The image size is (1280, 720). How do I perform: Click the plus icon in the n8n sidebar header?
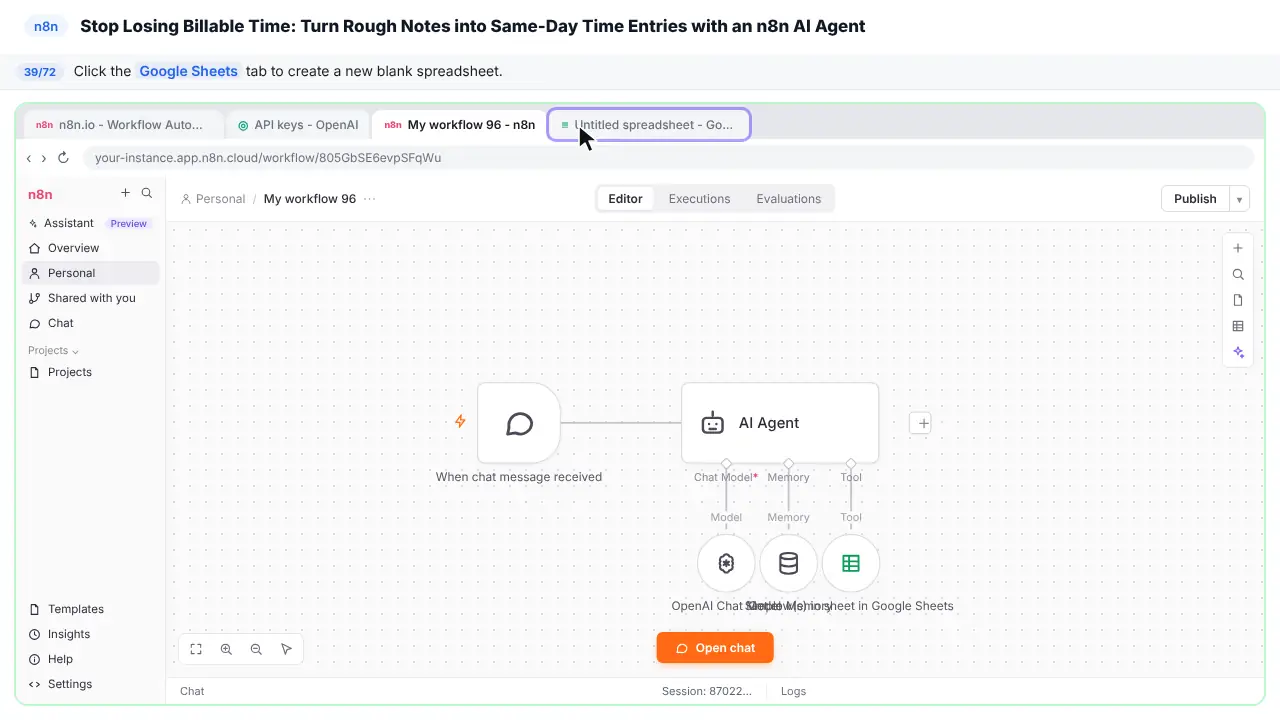tap(125, 193)
